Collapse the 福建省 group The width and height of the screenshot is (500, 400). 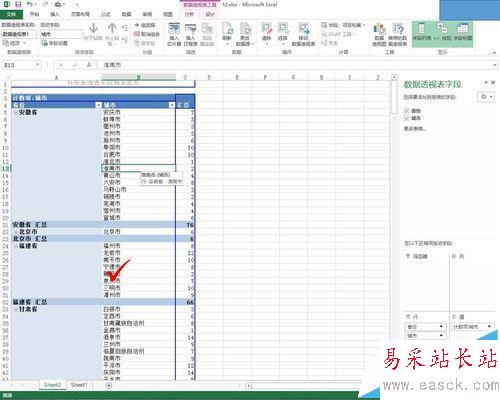pyautogui.click(x=15, y=246)
